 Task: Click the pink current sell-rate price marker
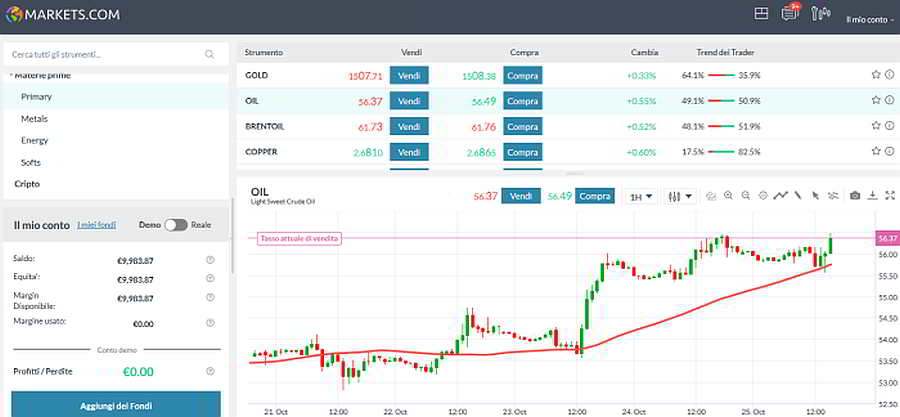(x=885, y=239)
